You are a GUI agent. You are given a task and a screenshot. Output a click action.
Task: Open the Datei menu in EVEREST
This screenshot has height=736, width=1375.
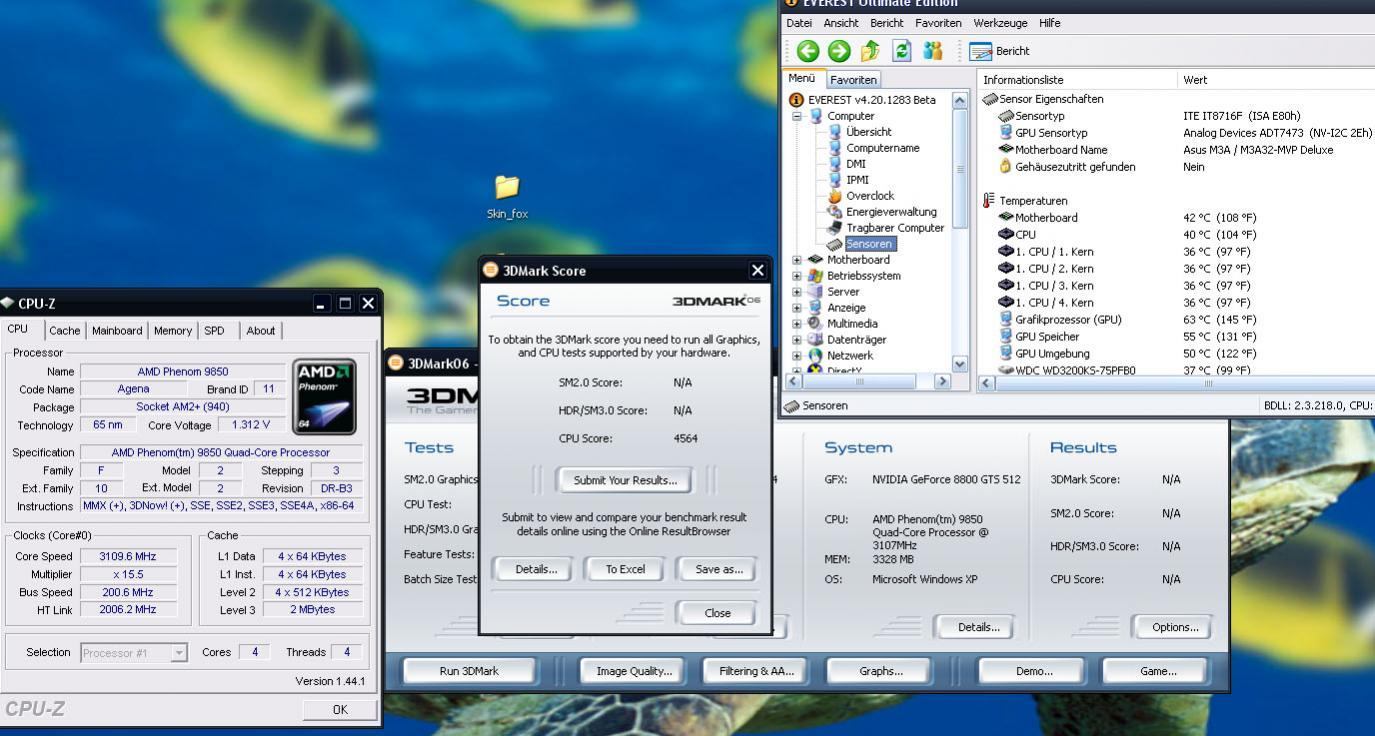point(799,23)
